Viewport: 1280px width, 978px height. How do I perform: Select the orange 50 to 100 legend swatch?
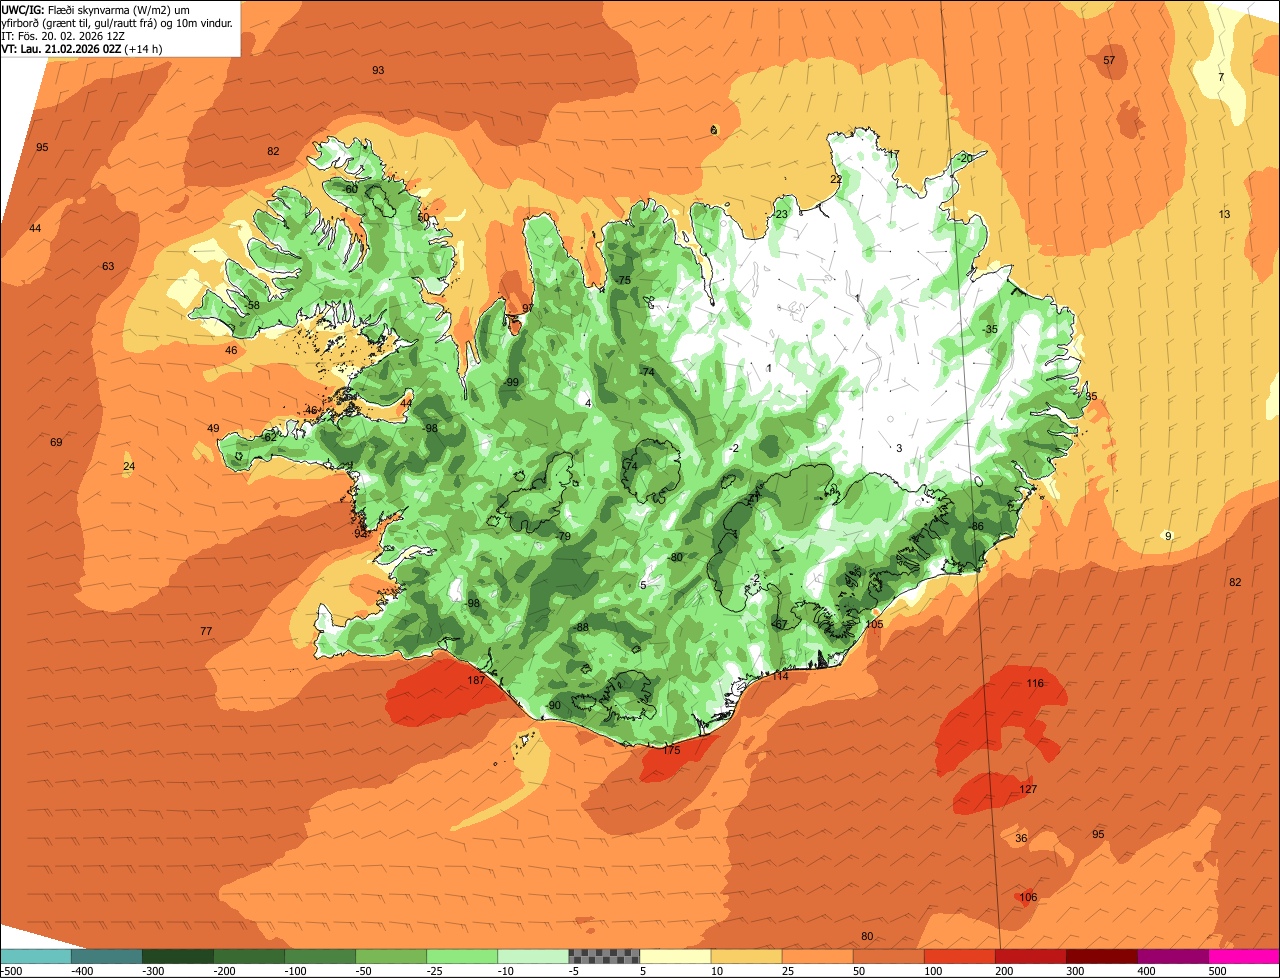tap(888, 956)
